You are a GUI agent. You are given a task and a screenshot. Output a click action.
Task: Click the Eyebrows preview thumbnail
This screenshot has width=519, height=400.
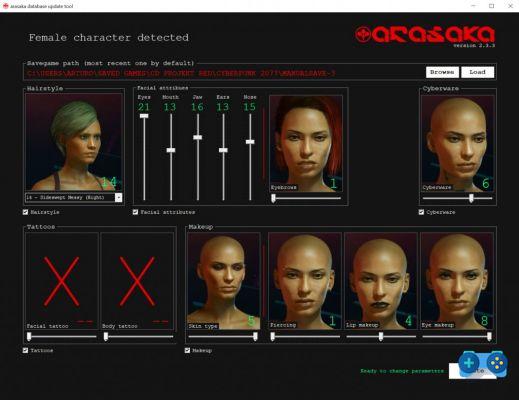306,143
